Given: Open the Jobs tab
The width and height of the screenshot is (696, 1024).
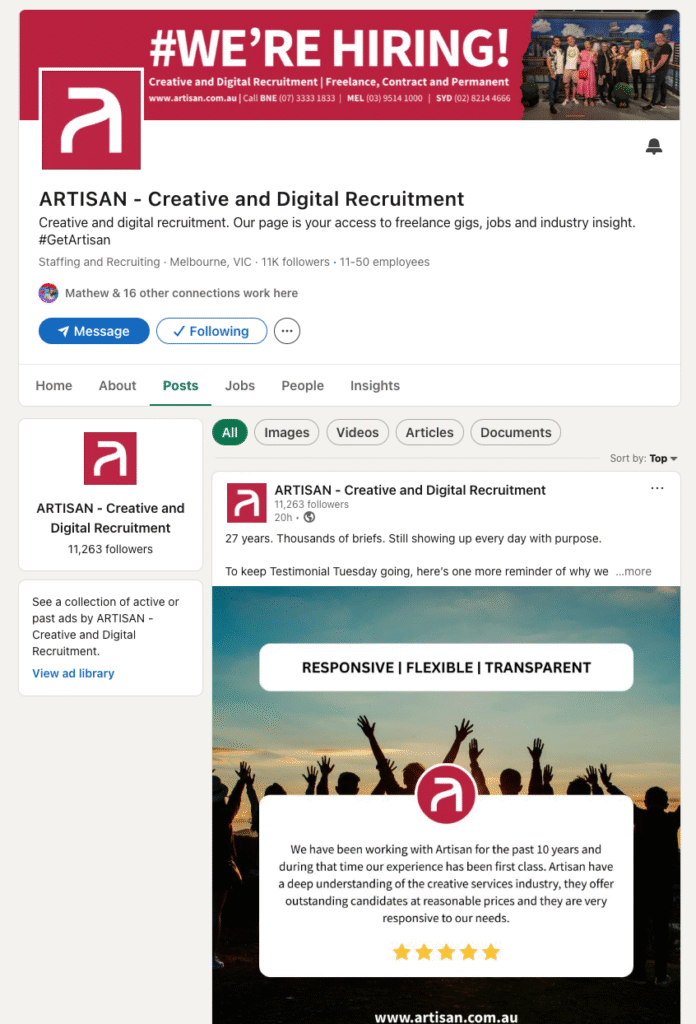Looking at the screenshot, I should 240,386.
